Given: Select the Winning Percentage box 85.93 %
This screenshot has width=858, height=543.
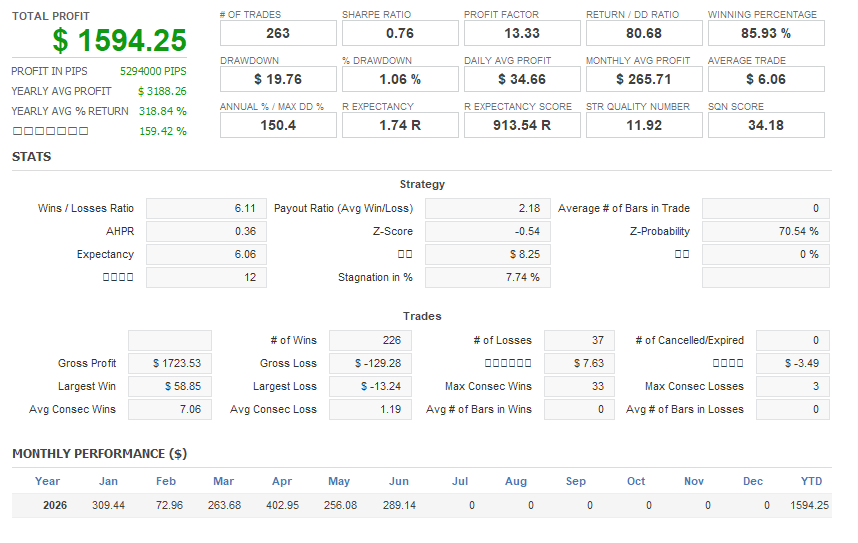Looking at the screenshot, I should coord(766,33).
